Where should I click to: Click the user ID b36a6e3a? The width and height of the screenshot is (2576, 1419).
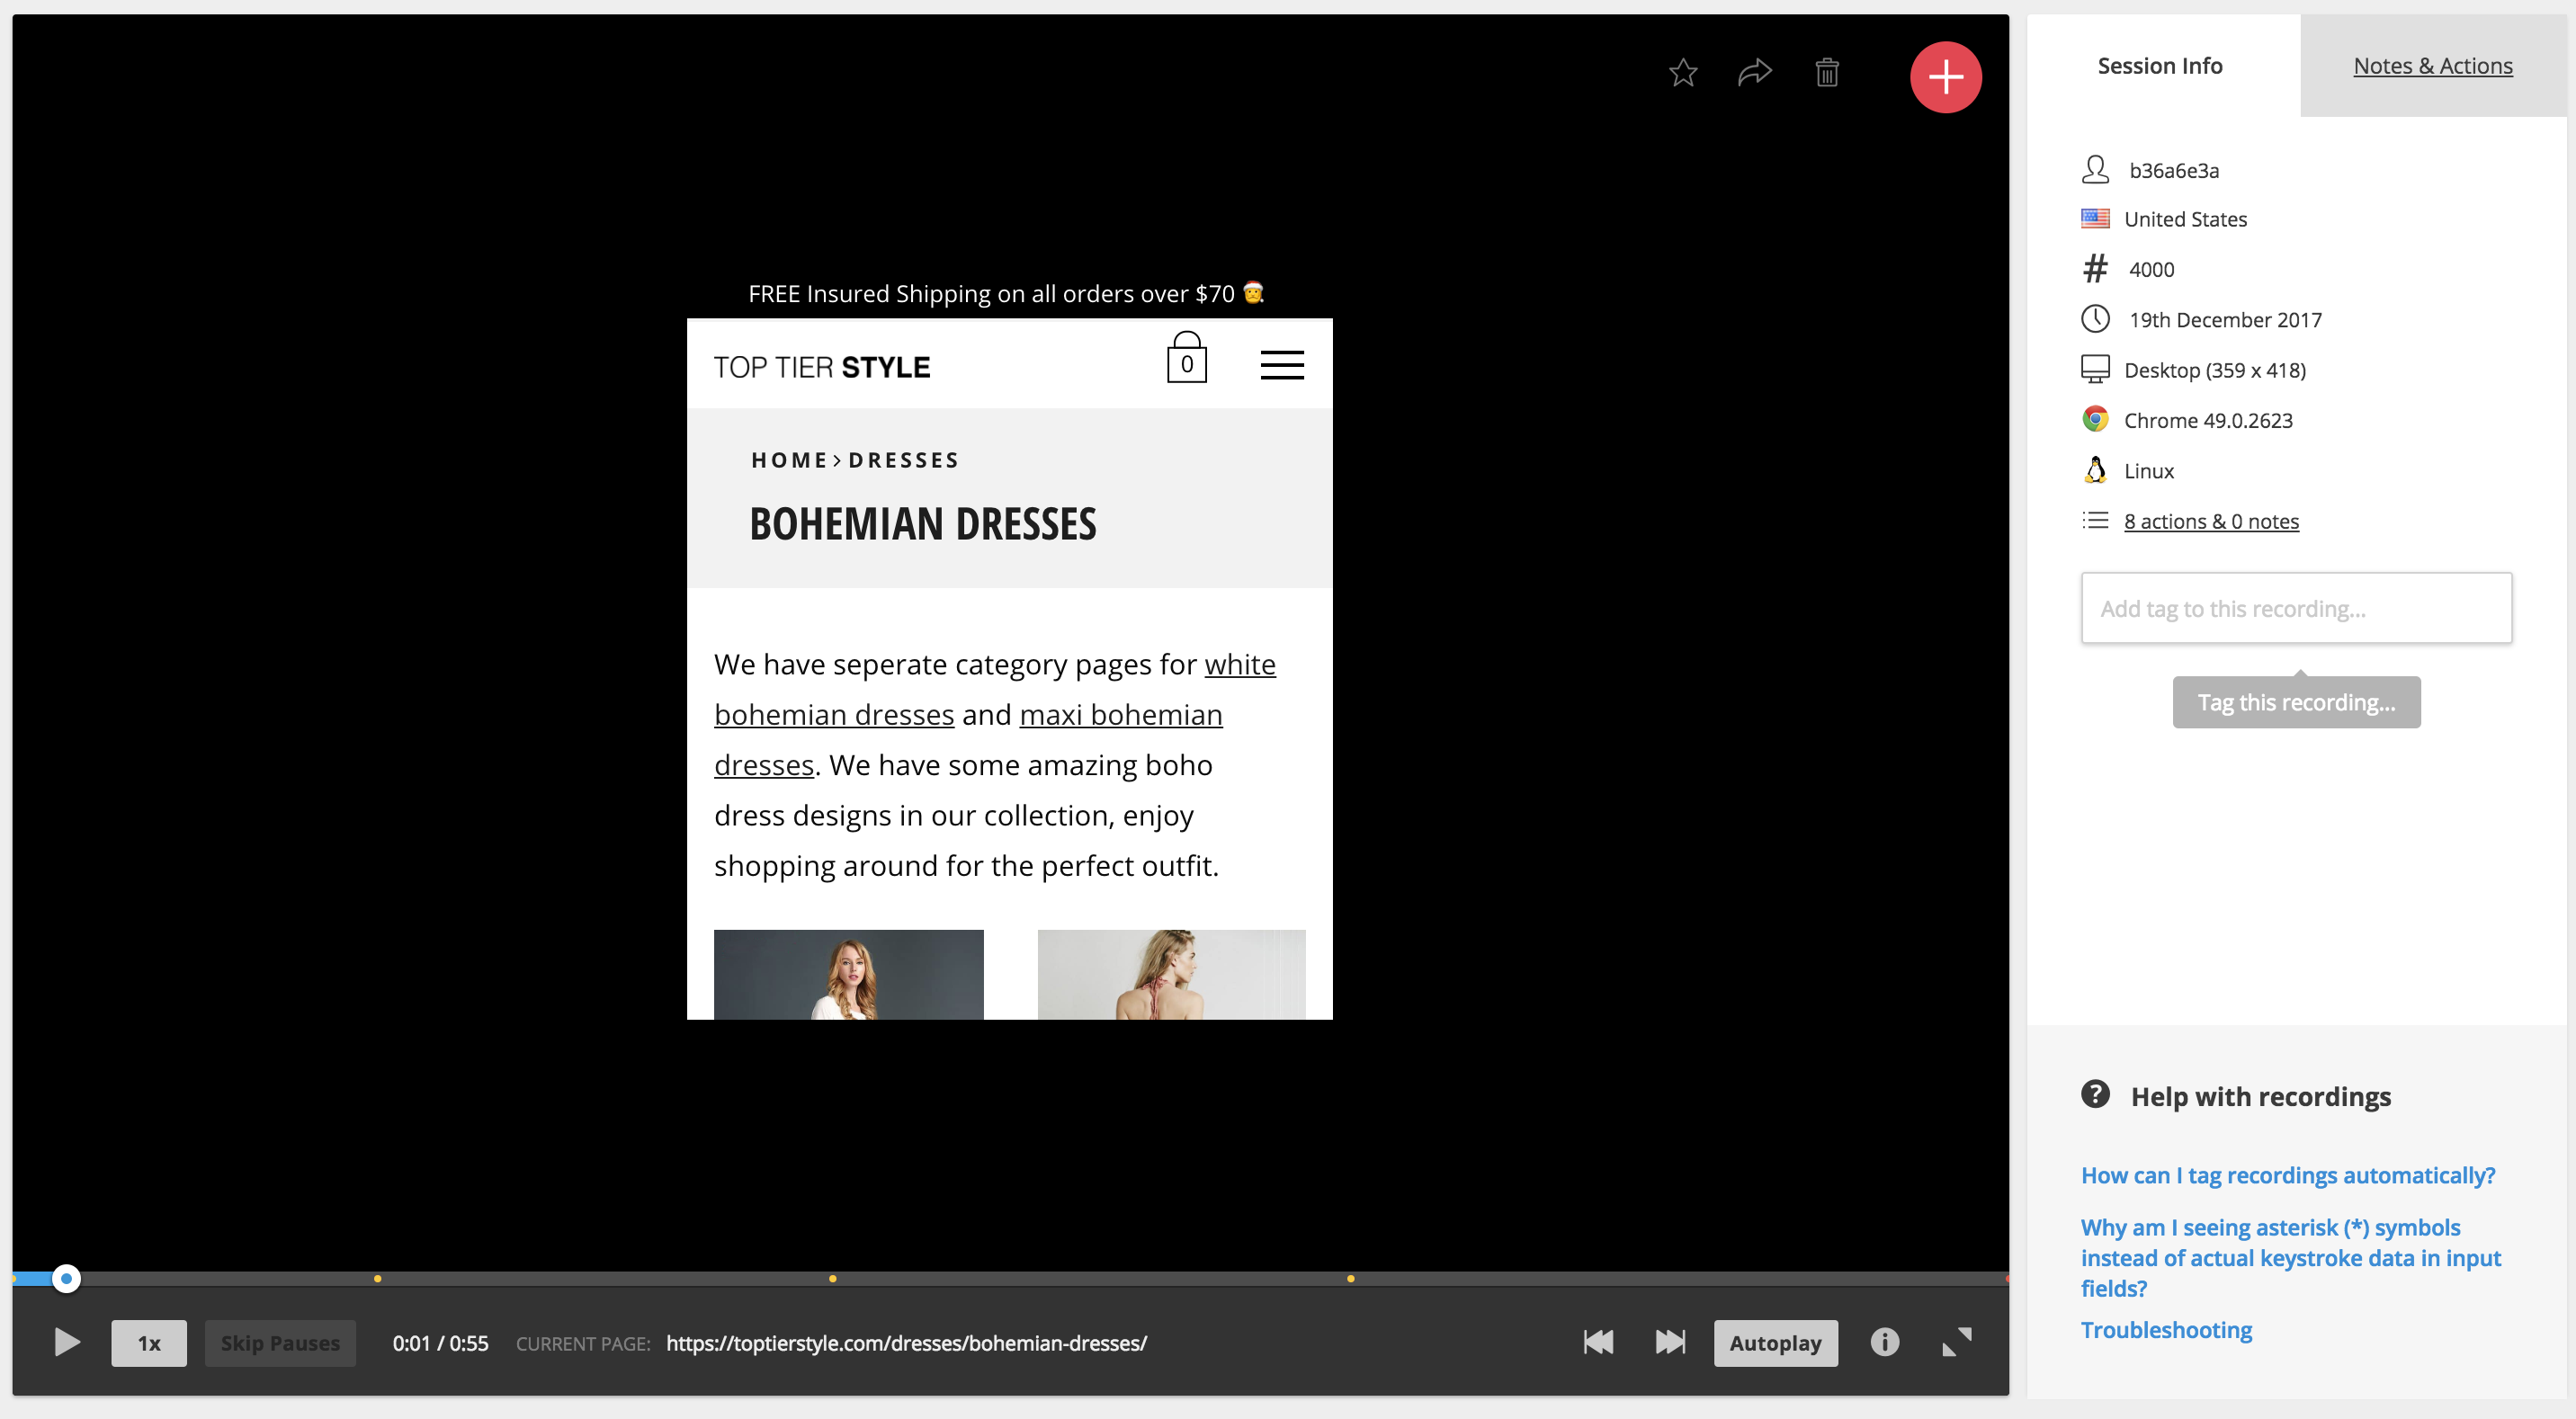coord(2174,170)
